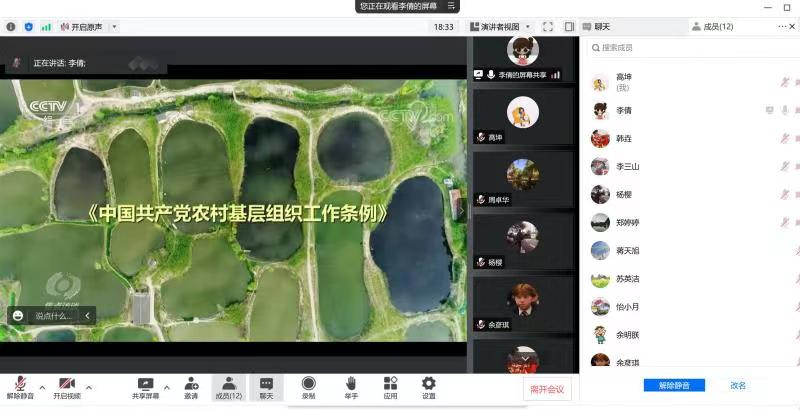The height and width of the screenshot is (410, 800).
Task: Select member 李三山 in member list
Action: tap(694, 166)
